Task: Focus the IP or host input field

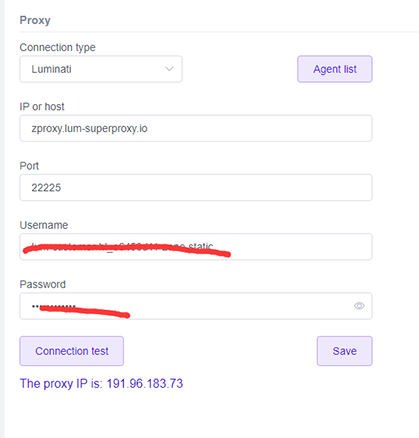Action: point(196,128)
